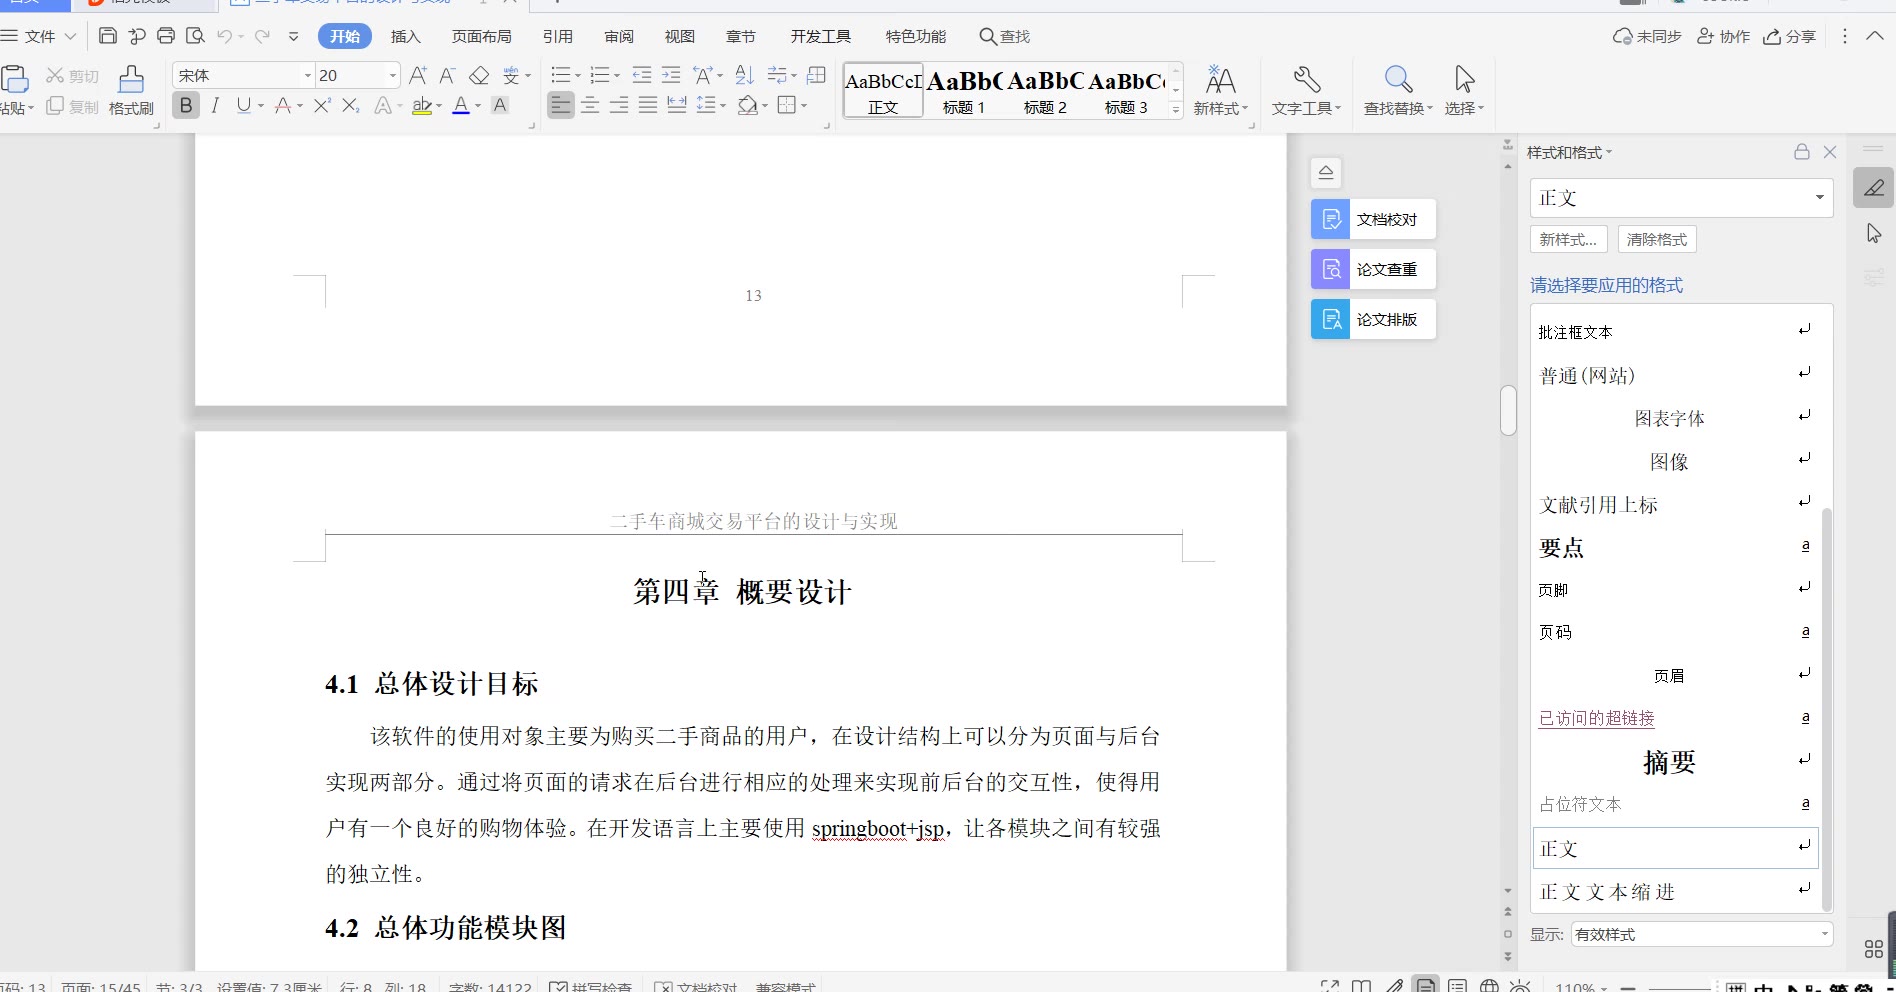Click the superscript X² icon

pos(322,105)
